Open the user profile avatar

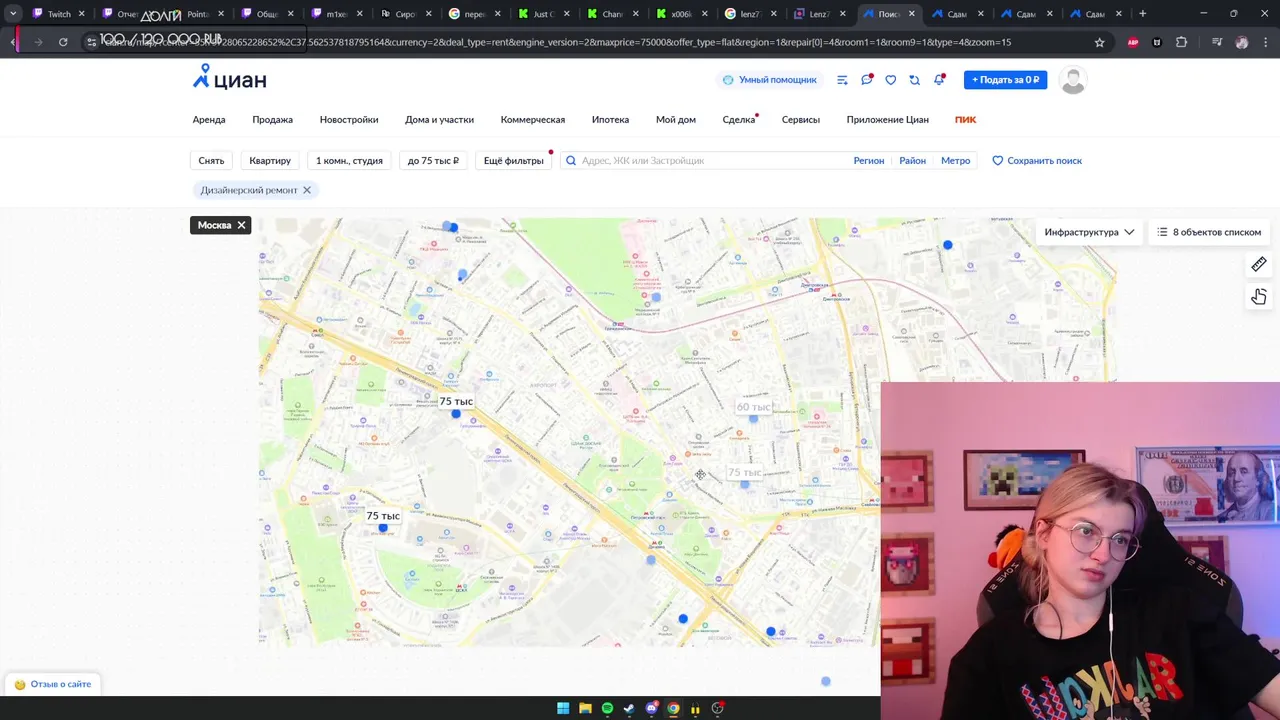tap(1073, 80)
